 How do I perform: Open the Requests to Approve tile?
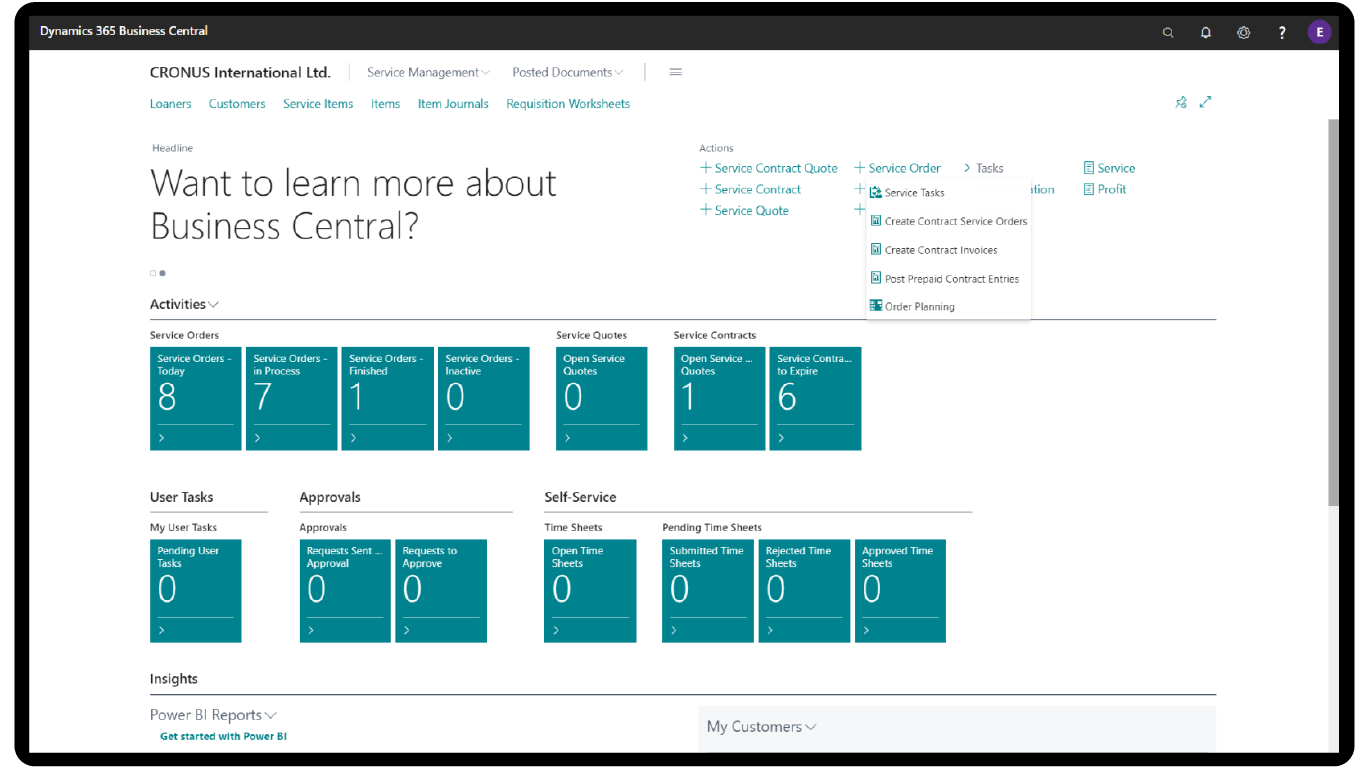coord(441,591)
